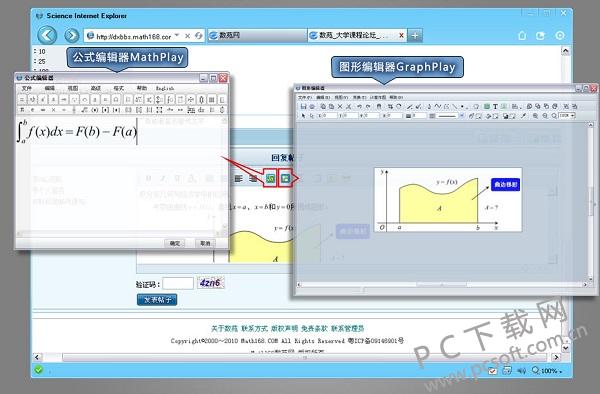The width and height of the screenshot is (600, 394).
Task: Switch to the 数苑网 browser tab
Action: click(258, 35)
